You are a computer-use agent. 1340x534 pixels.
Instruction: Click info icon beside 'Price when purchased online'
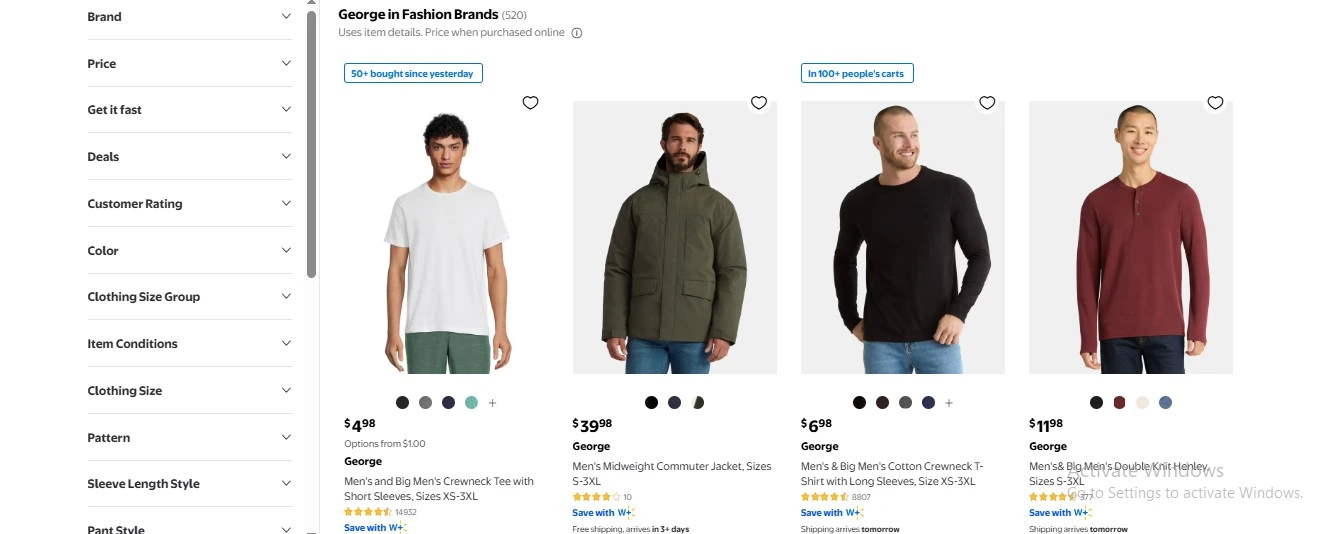point(577,33)
